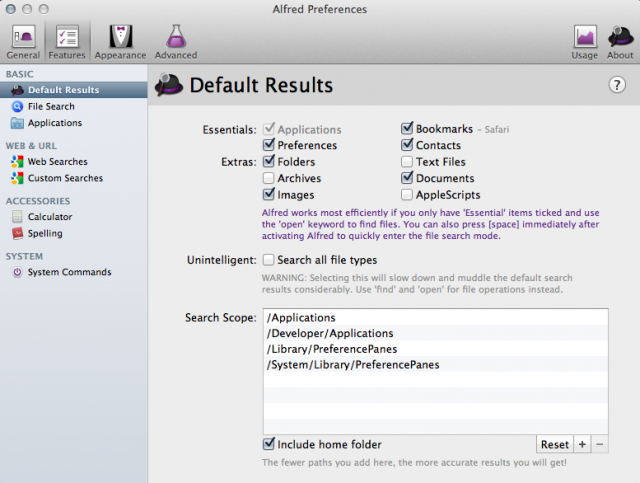Image resolution: width=640 pixels, height=483 pixels.
Task: Click the Alfred Preferences window title
Action: click(320, 9)
